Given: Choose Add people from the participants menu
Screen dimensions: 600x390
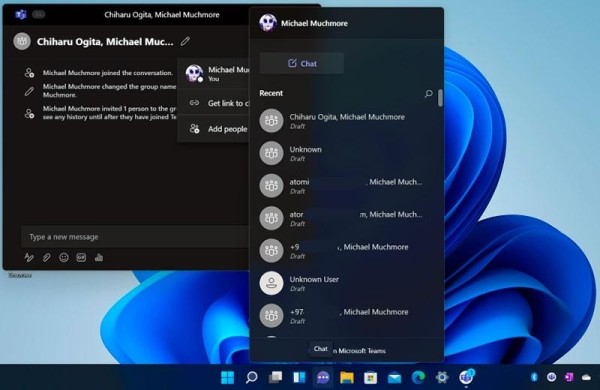Looking at the screenshot, I should coord(214,129).
